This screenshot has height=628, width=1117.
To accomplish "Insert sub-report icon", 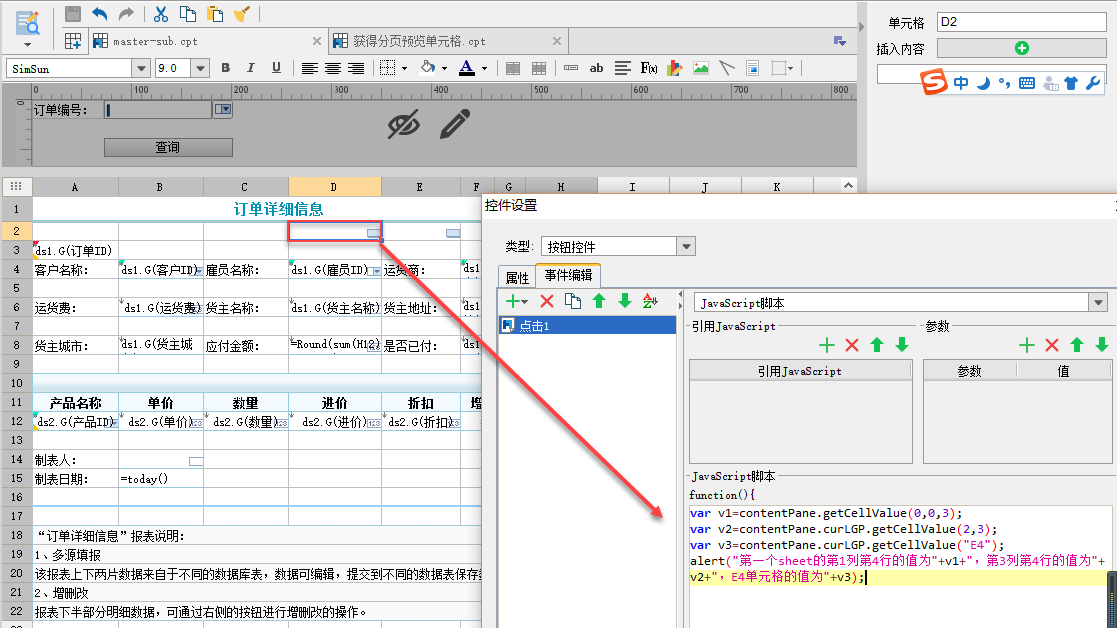I will tap(752, 68).
